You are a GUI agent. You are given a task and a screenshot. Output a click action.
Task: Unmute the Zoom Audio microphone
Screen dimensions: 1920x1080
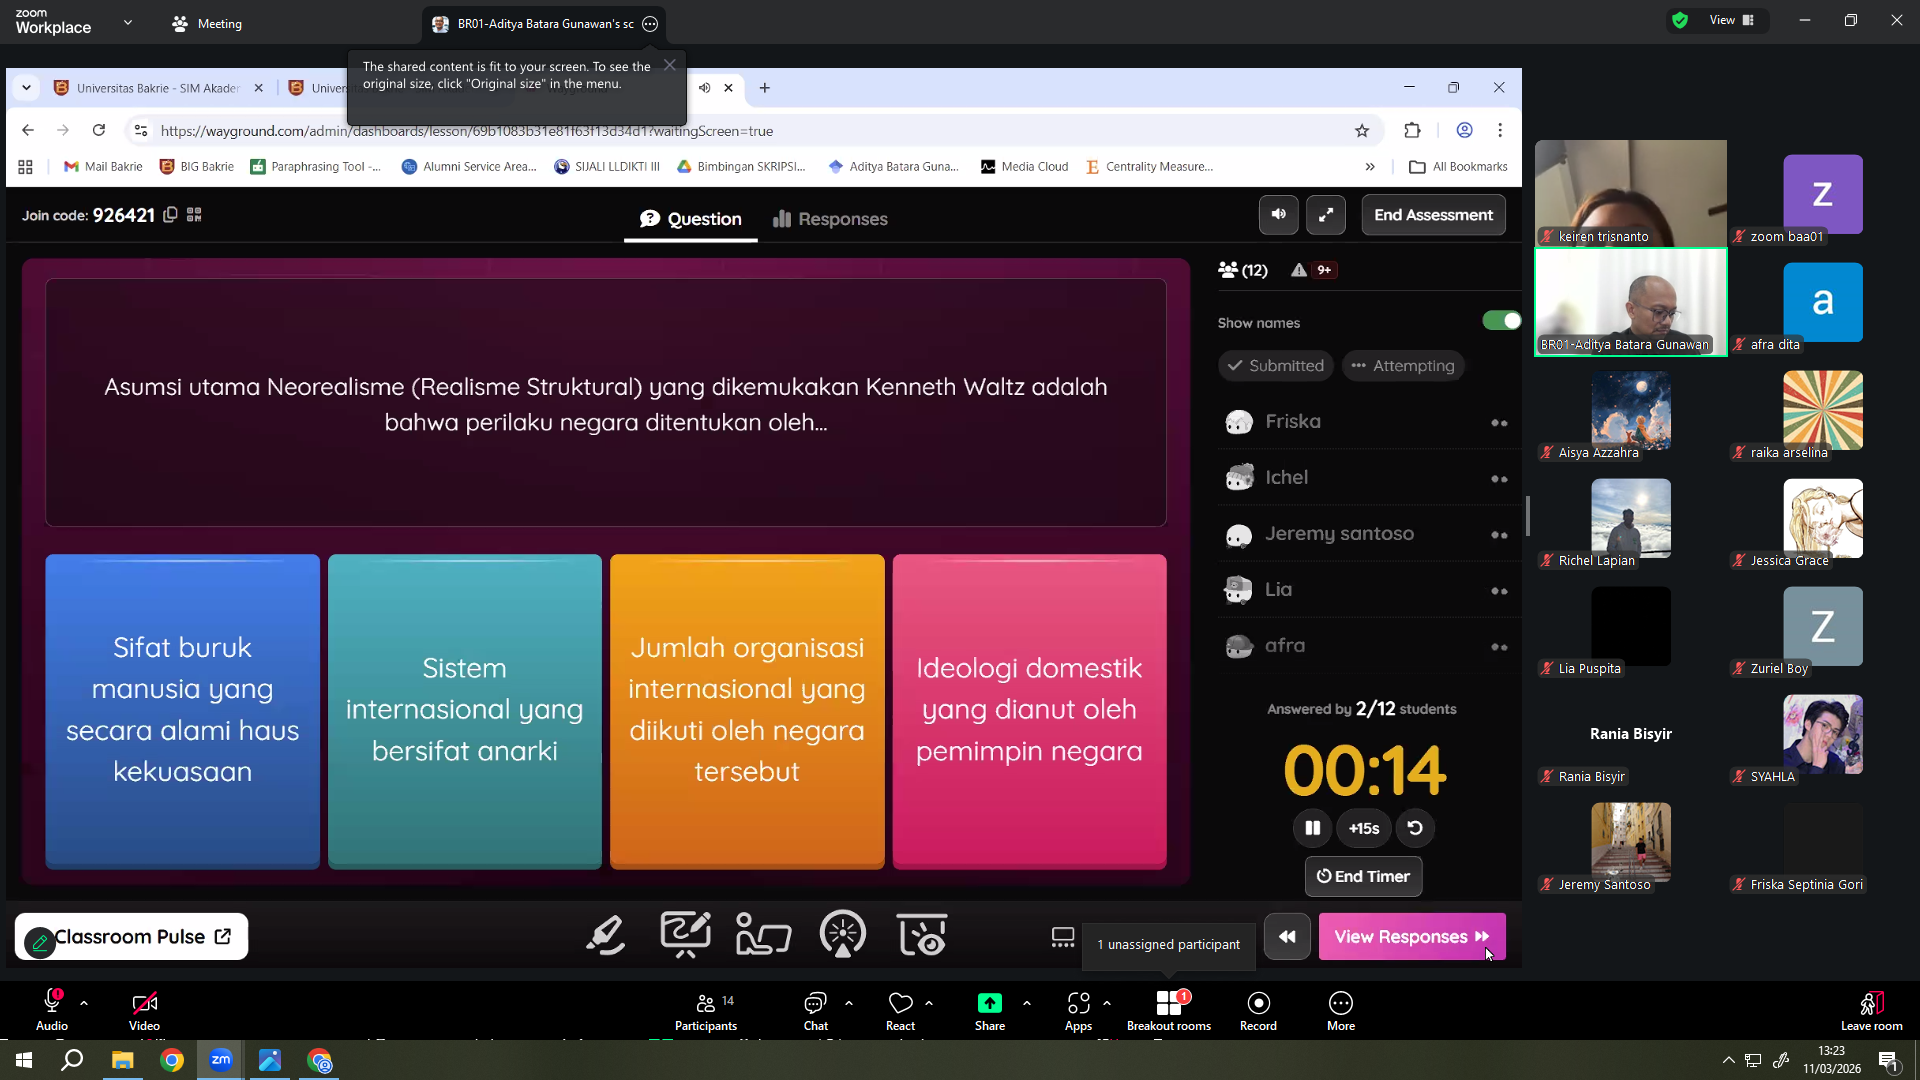pos(52,1011)
